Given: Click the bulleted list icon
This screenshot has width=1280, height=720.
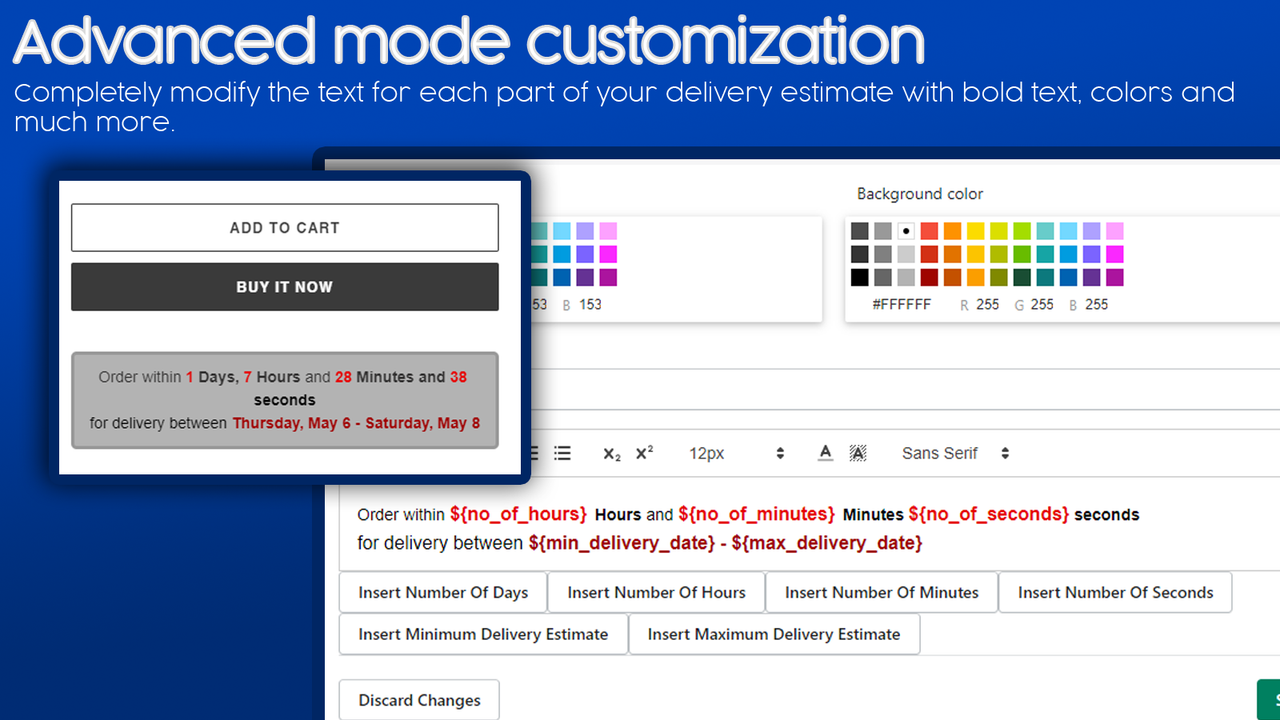Looking at the screenshot, I should [562, 452].
